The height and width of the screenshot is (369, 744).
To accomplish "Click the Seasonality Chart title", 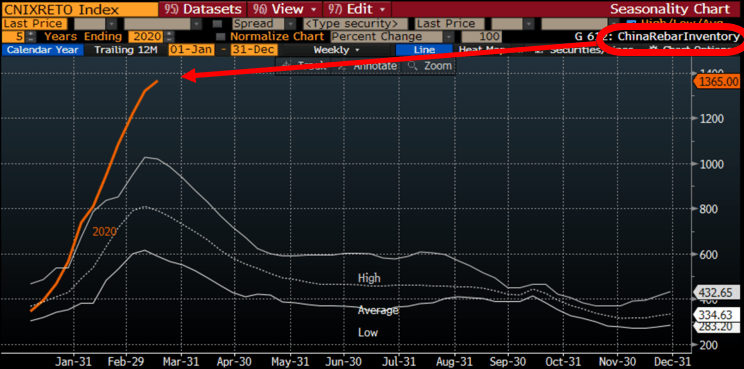I will click(x=670, y=9).
